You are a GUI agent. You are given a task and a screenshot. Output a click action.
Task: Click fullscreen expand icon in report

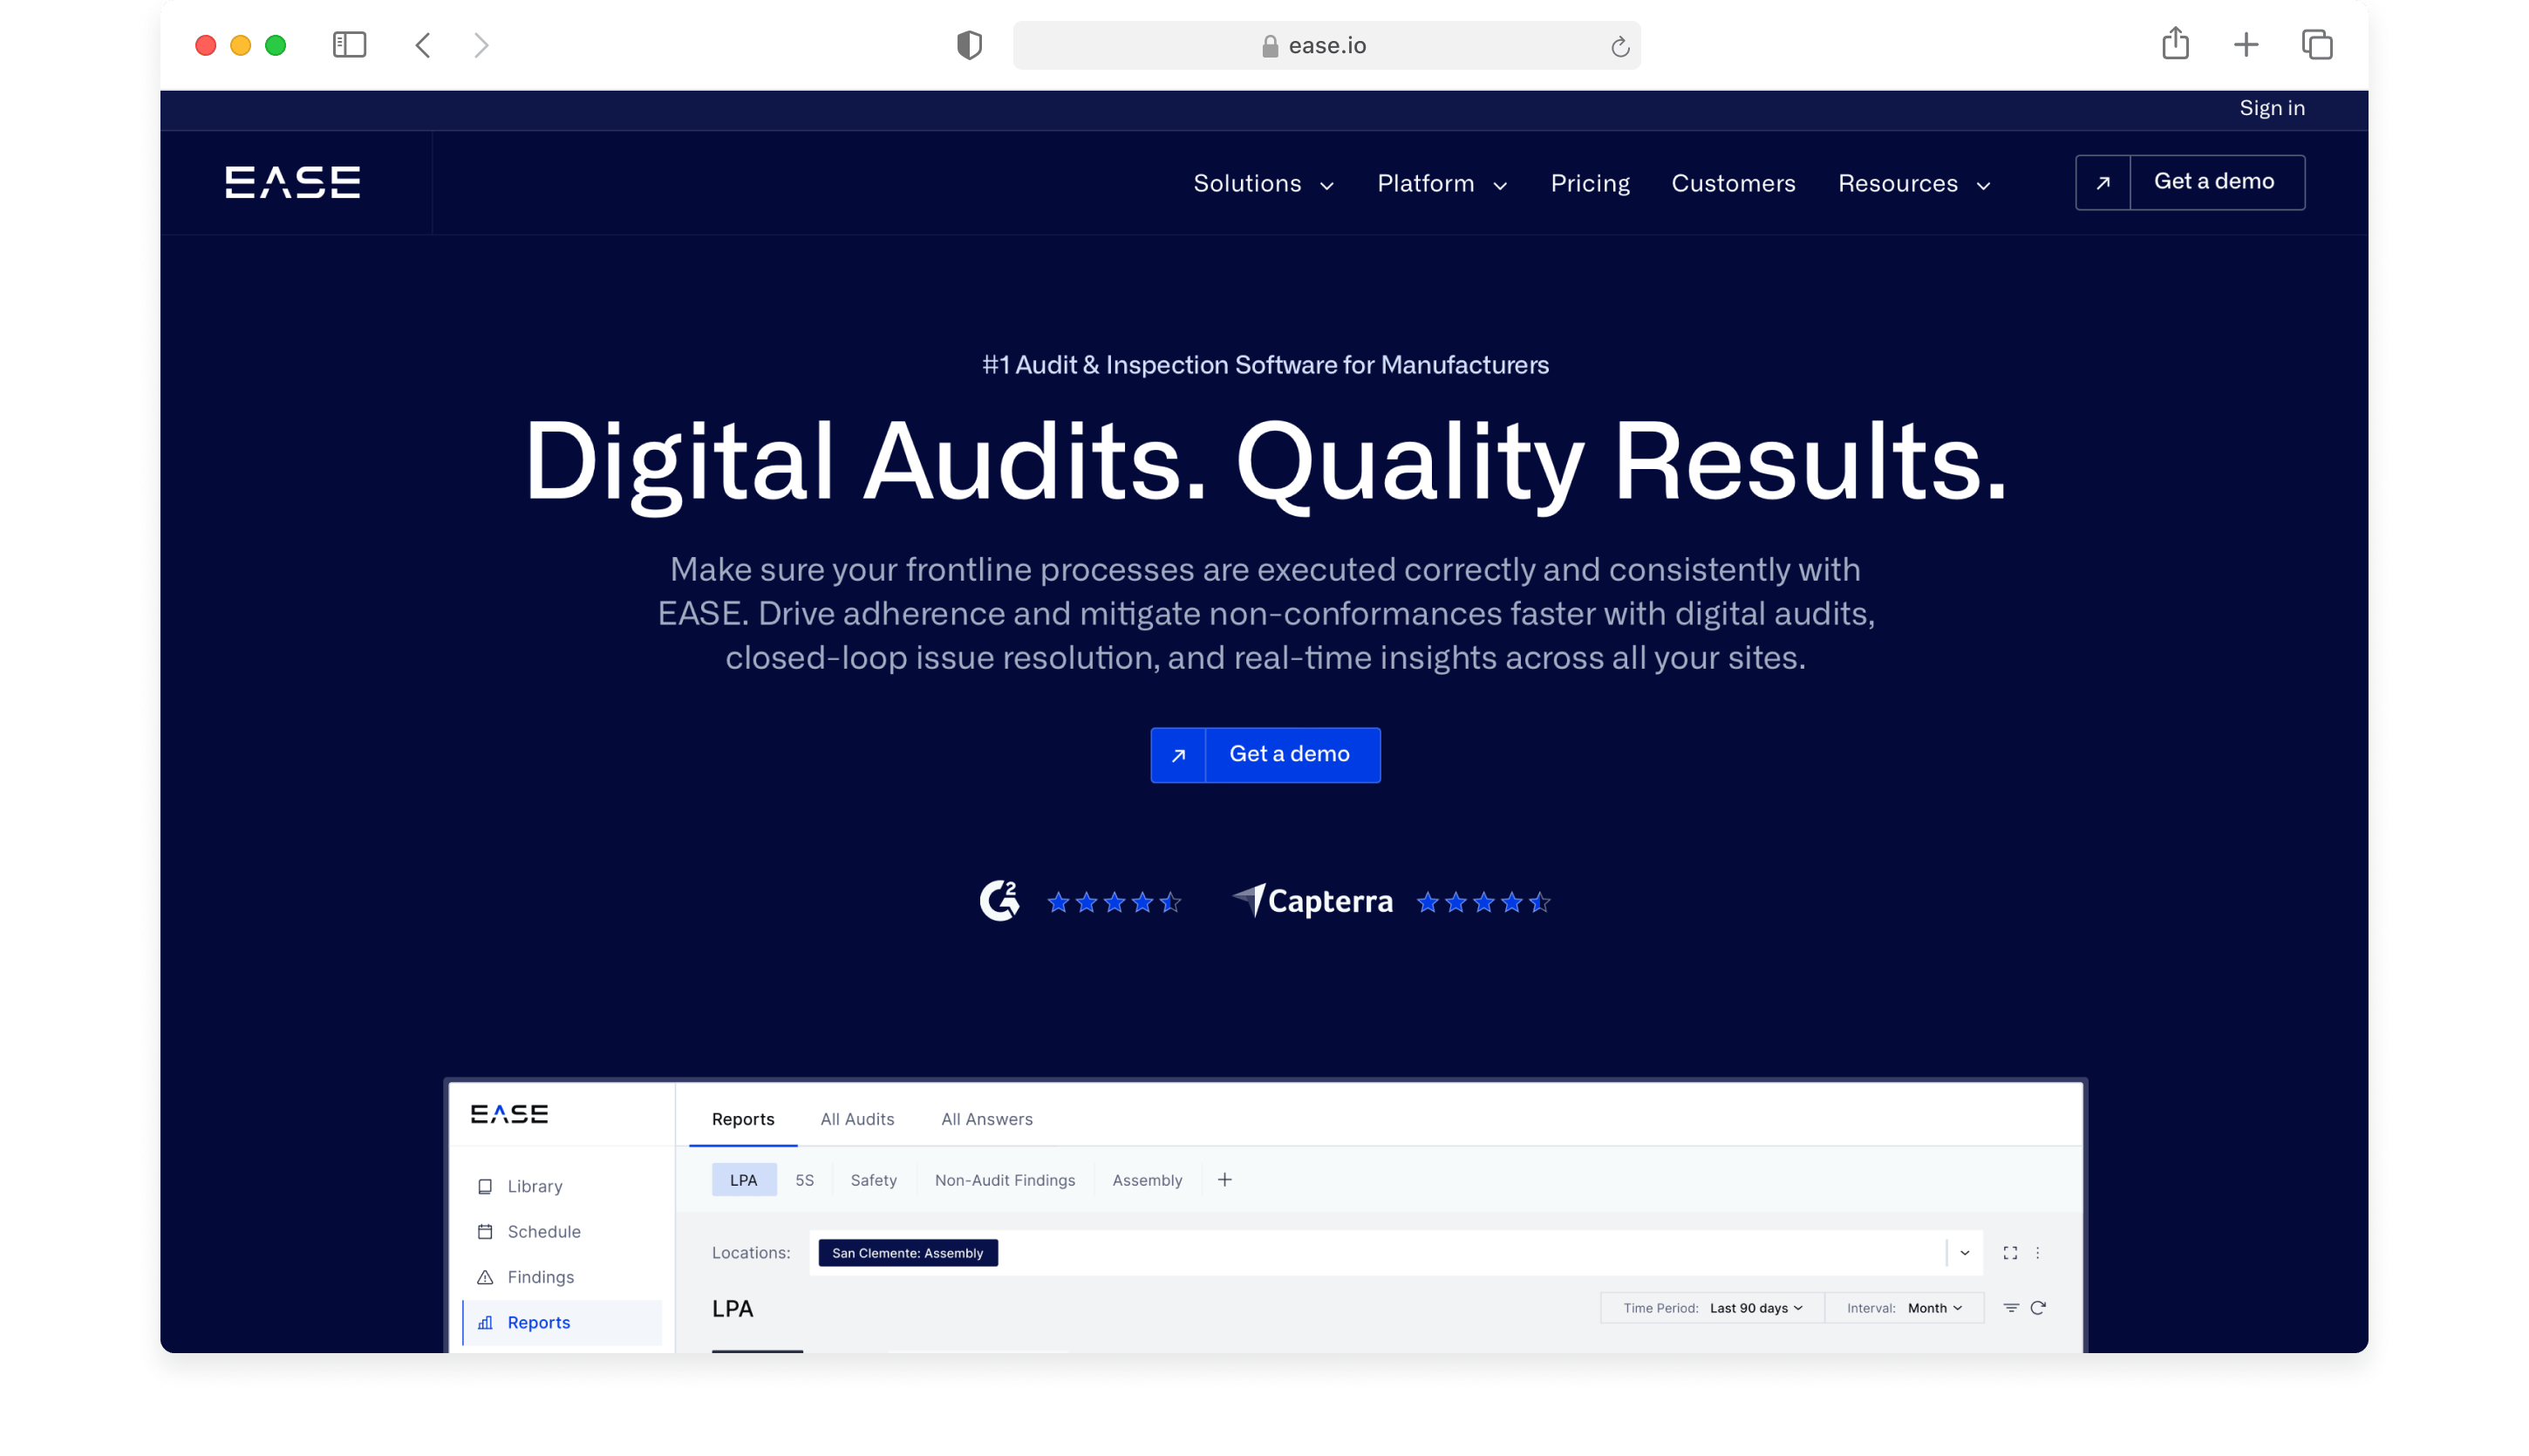coord(2010,1253)
